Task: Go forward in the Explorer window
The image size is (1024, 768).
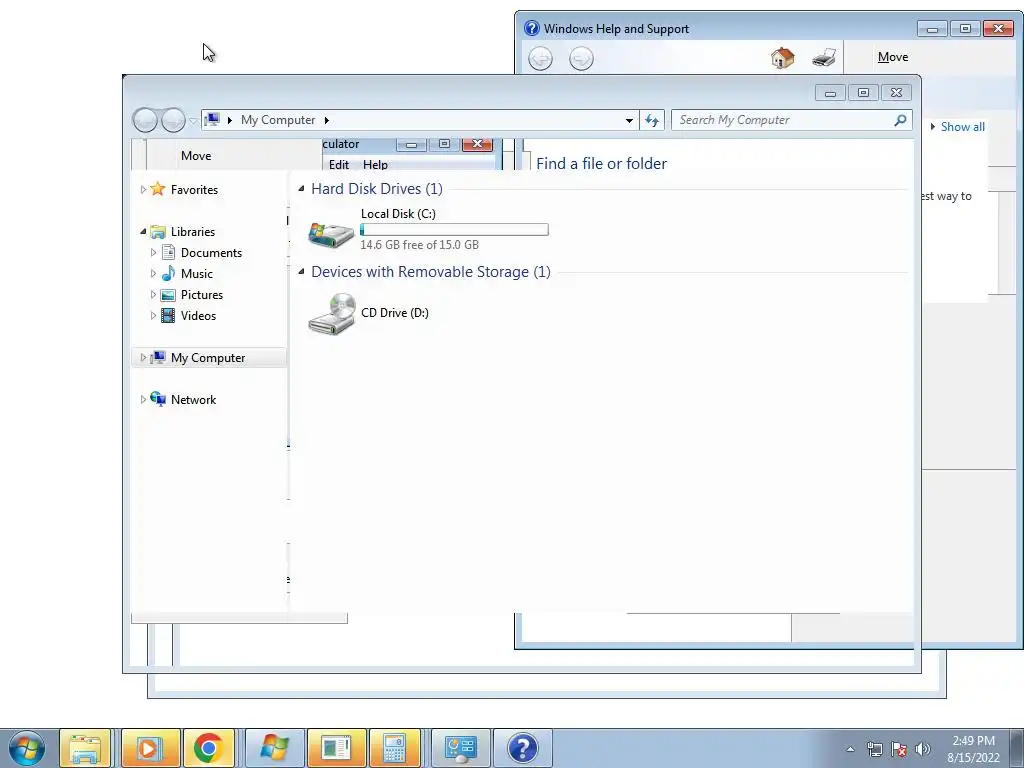Action: 173,120
